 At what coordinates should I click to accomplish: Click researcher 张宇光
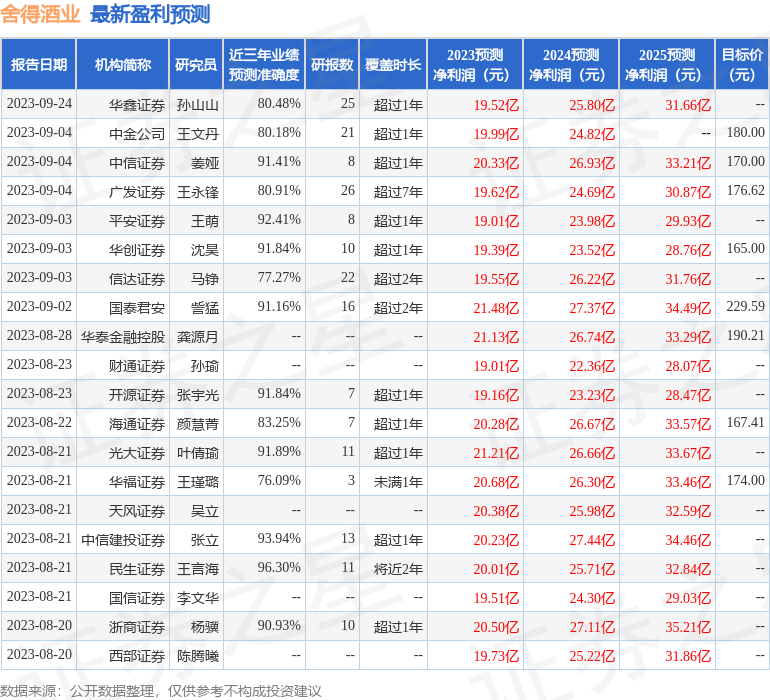click(x=198, y=395)
